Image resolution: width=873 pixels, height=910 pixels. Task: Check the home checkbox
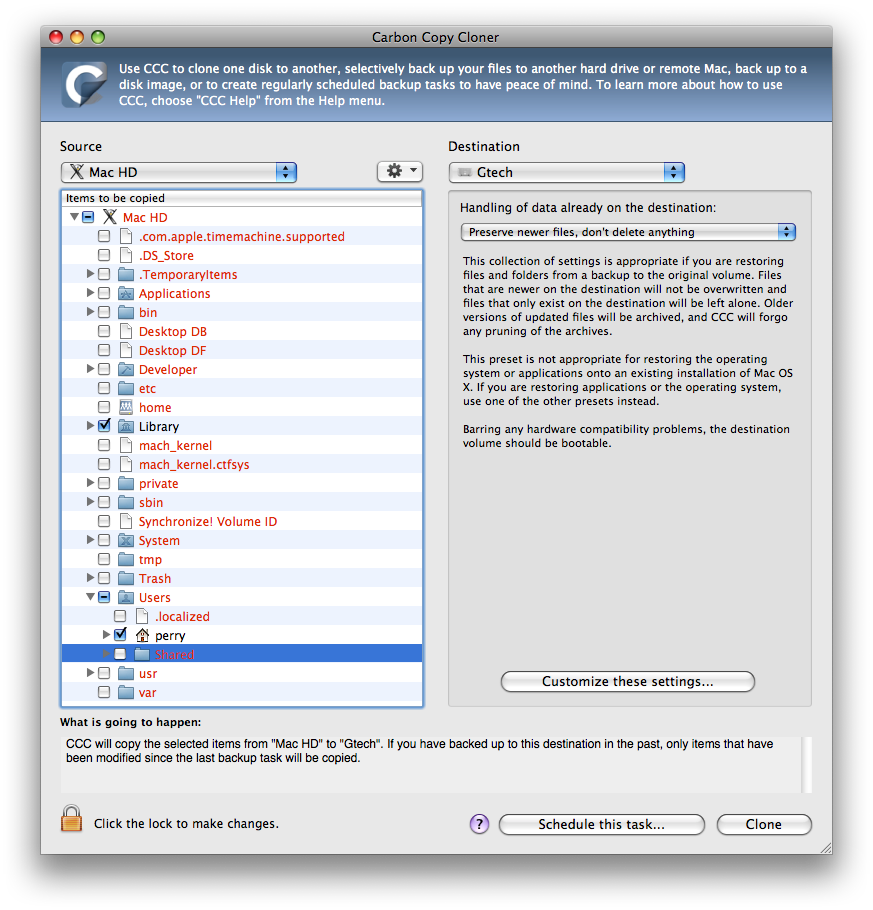[104, 407]
